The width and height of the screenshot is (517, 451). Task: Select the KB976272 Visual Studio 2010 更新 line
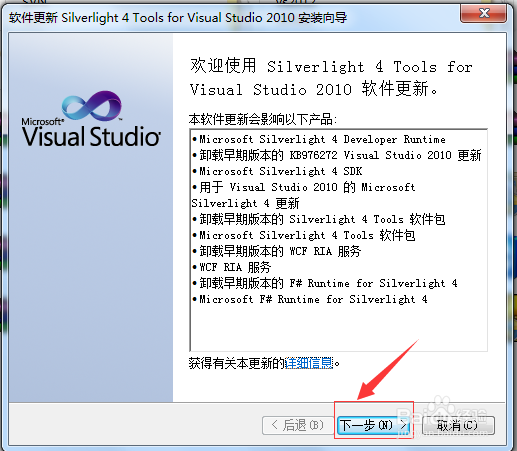coord(337,155)
